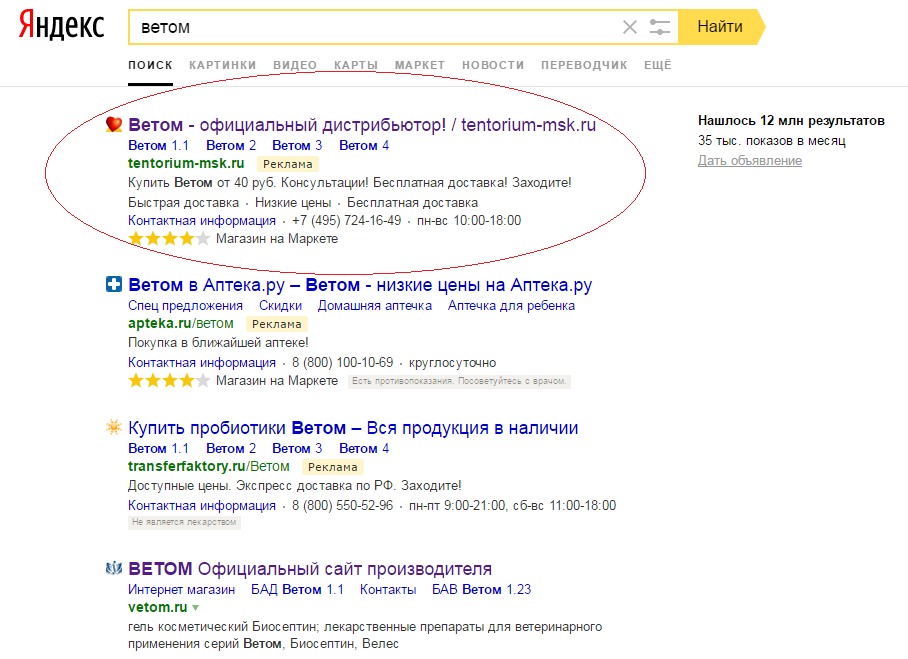Click the Yandex logo
The width and height of the screenshot is (908, 659).
tap(61, 27)
